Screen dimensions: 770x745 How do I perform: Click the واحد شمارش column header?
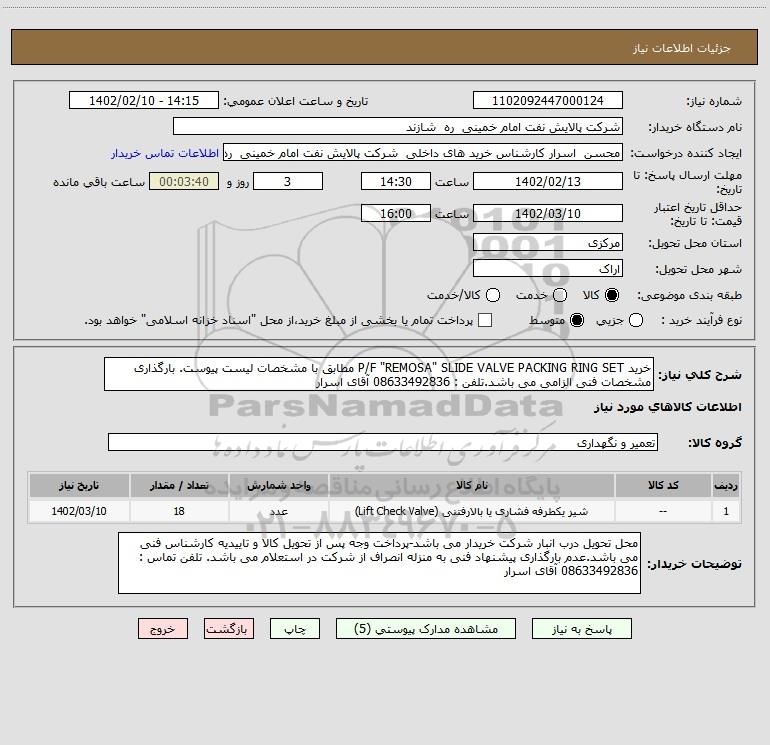pyautogui.click(x=278, y=485)
